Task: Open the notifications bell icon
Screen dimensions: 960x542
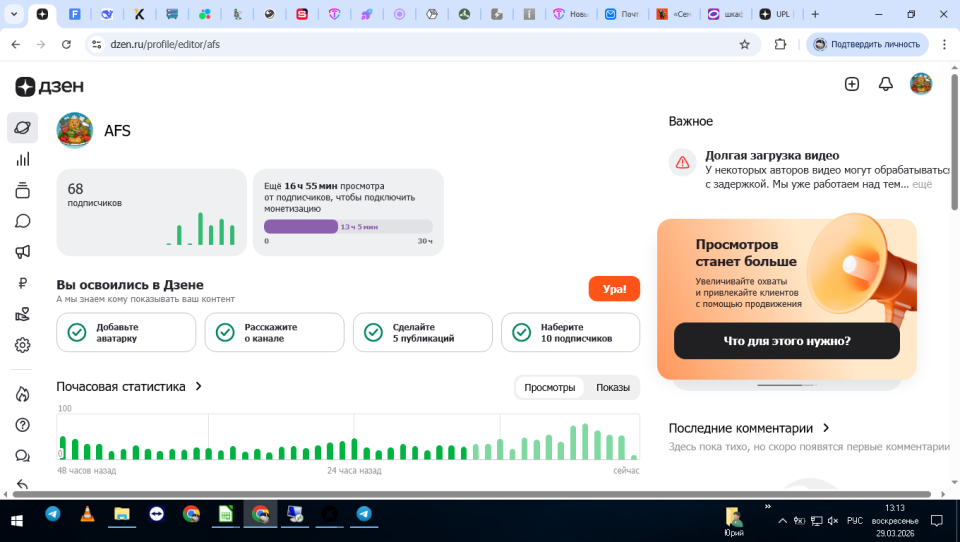Action: tap(885, 84)
